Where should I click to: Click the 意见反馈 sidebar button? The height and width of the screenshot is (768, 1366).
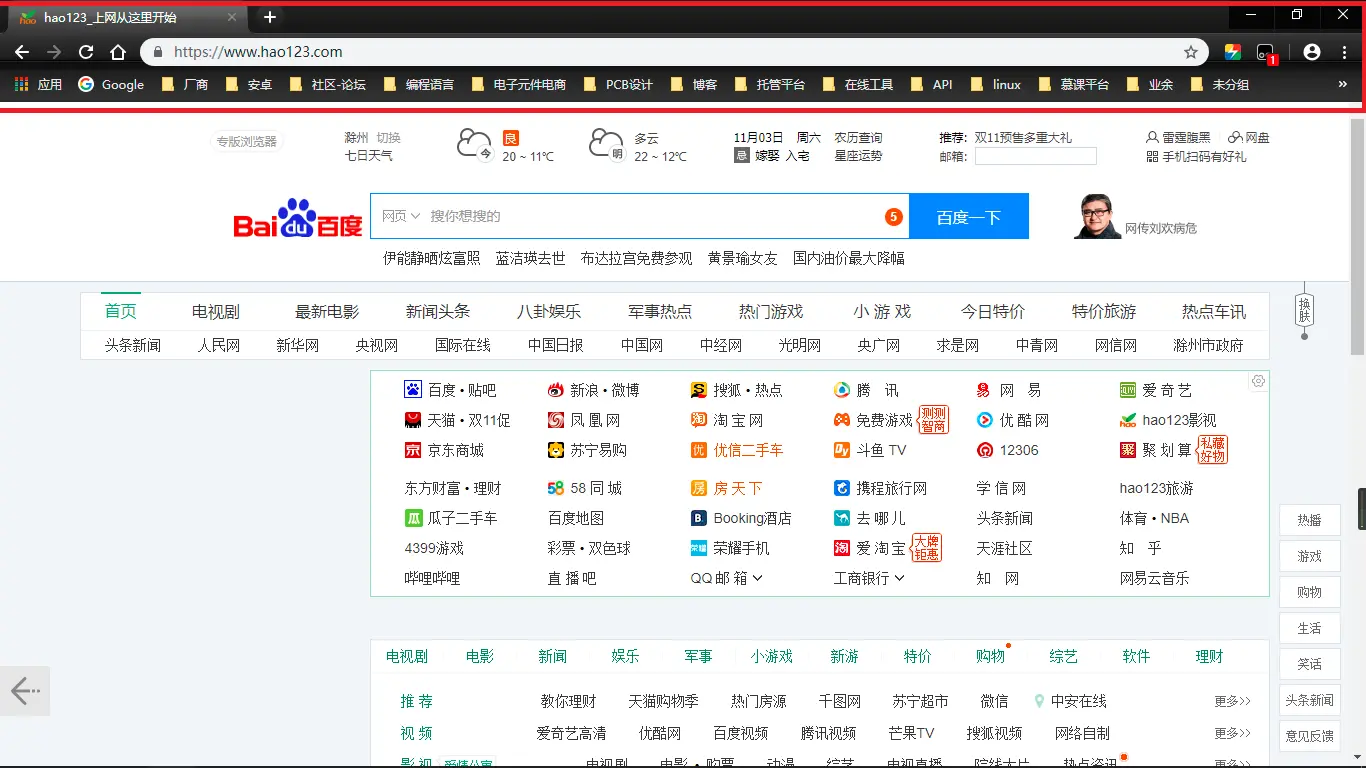click(1309, 736)
